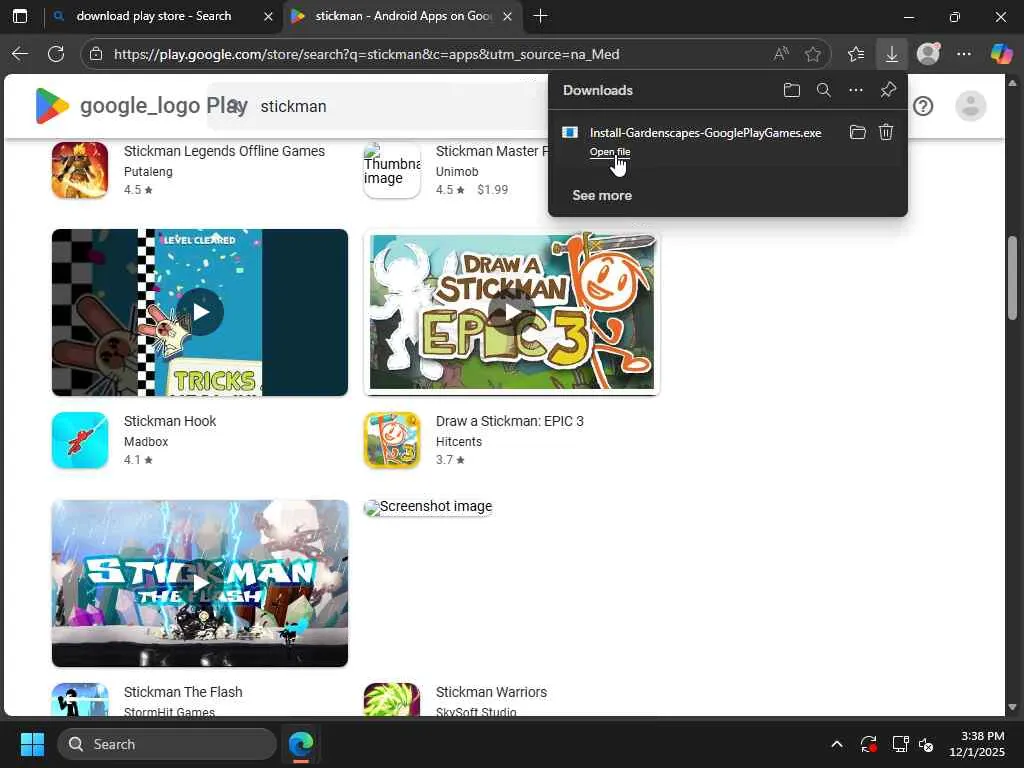1024x768 pixels.
Task: Click the browser back arrow
Action: click(20, 54)
